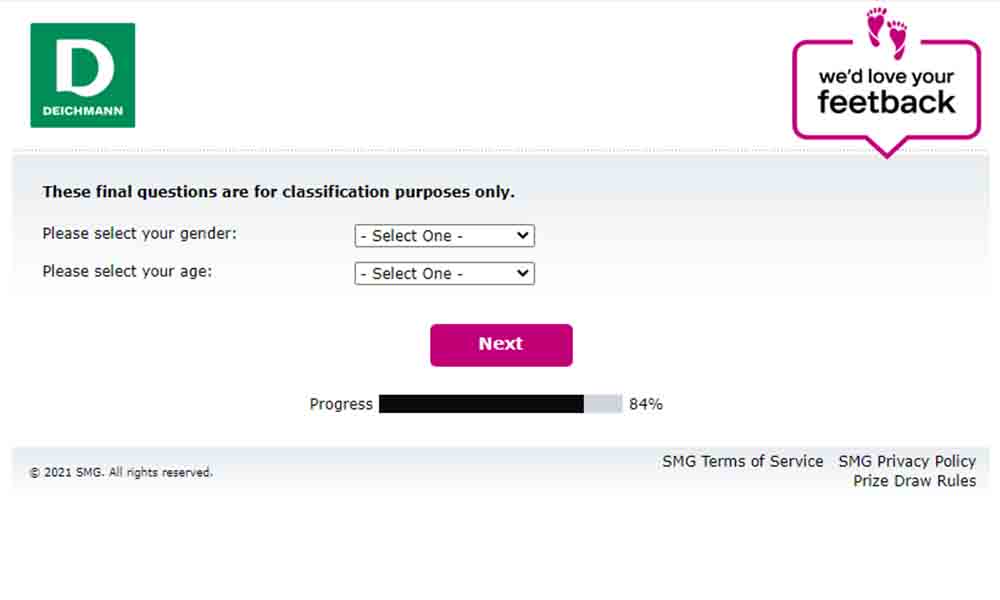Screen dimensions: 1000x600
Task: Click the classification purposes heading text
Action: point(278,192)
